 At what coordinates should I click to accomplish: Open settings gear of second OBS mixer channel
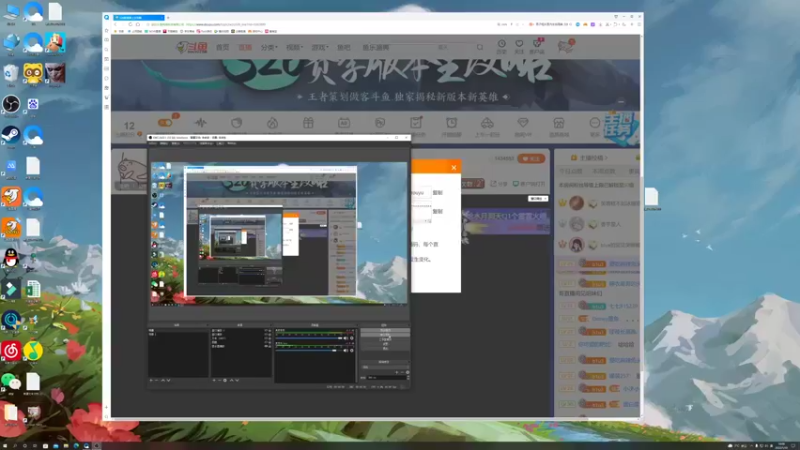click(x=352, y=351)
